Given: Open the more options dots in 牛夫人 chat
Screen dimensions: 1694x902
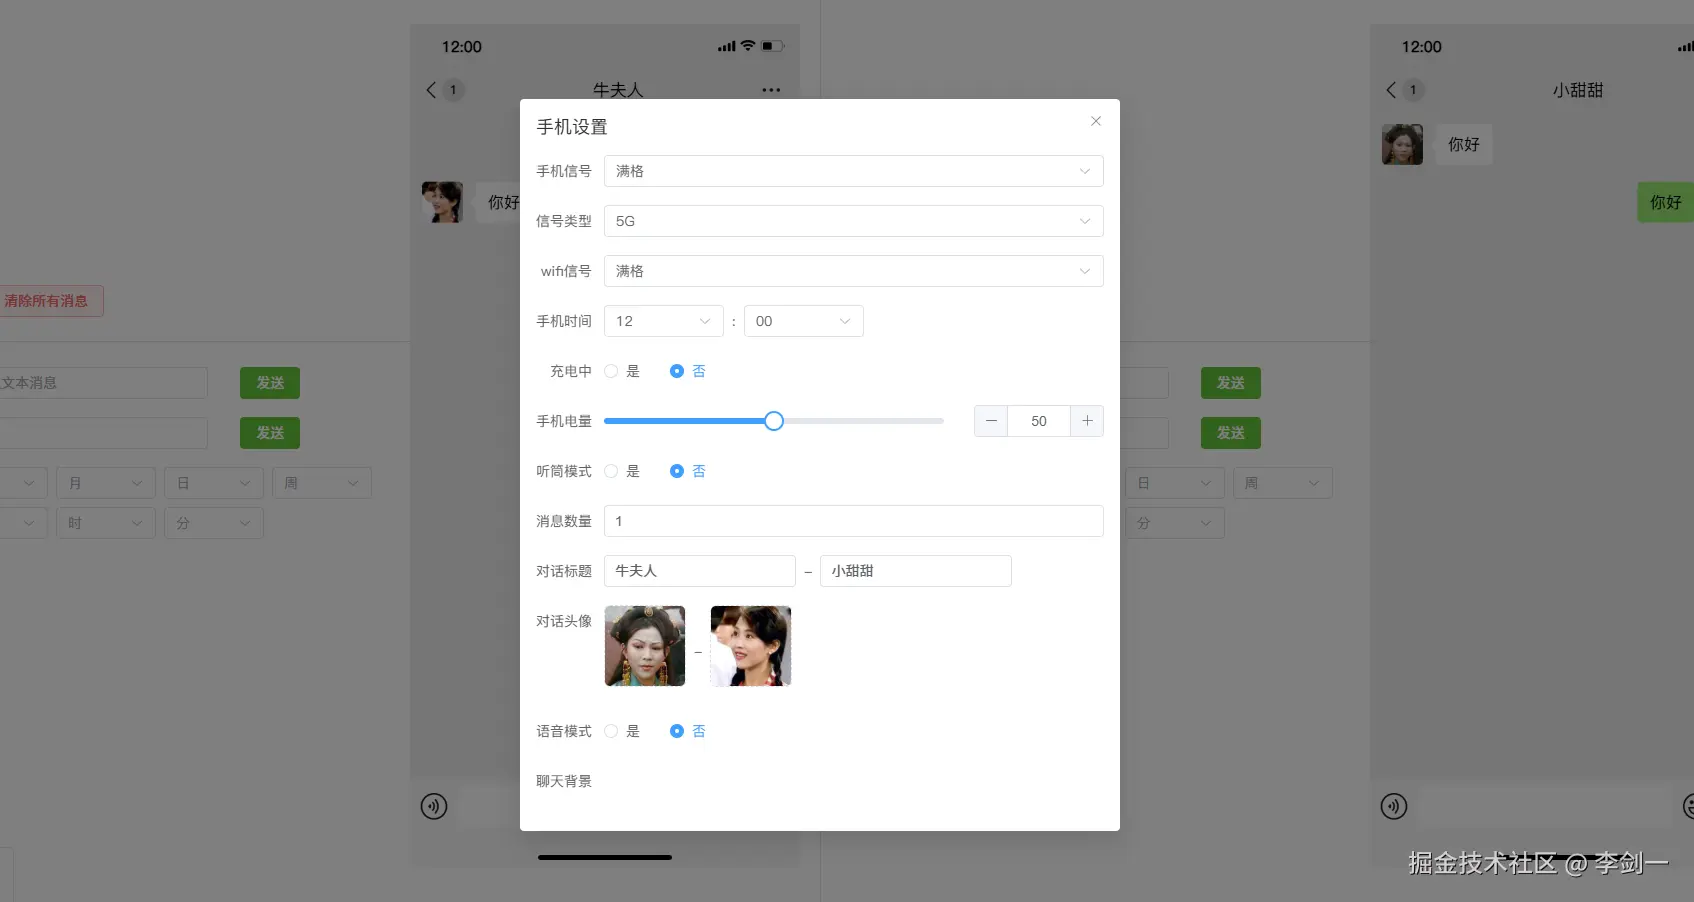Looking at the screenshot, I should click(x=771, y=90).
